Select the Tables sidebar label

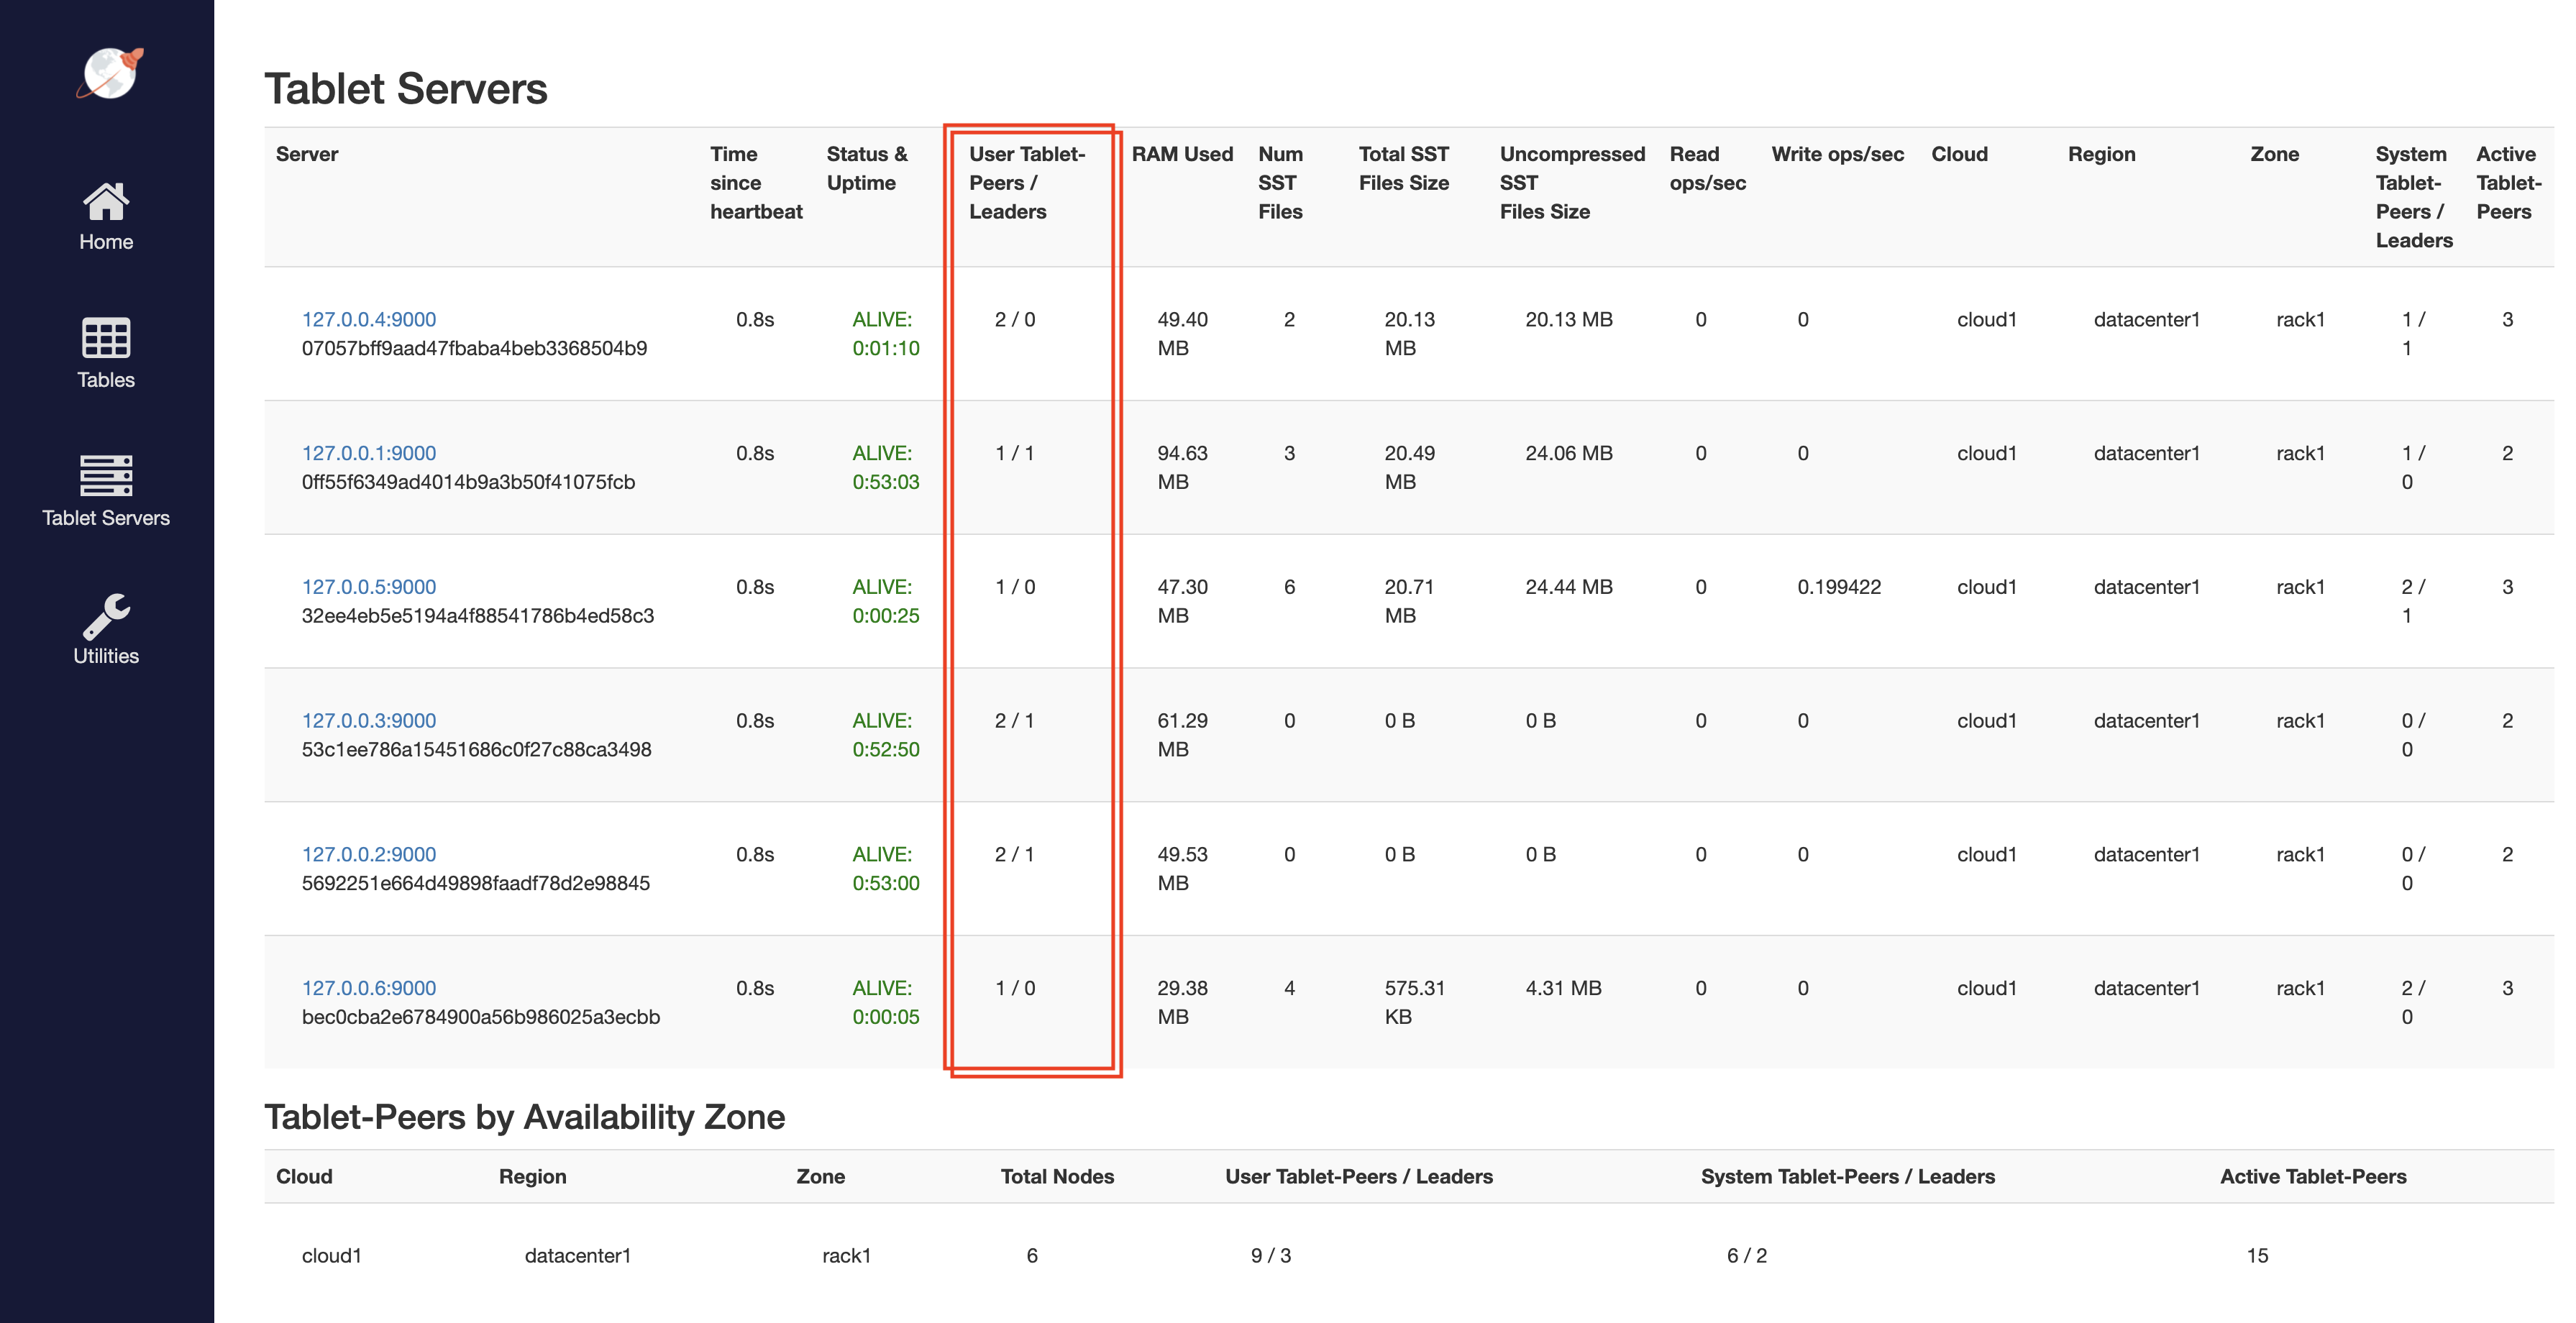point(106,380)
